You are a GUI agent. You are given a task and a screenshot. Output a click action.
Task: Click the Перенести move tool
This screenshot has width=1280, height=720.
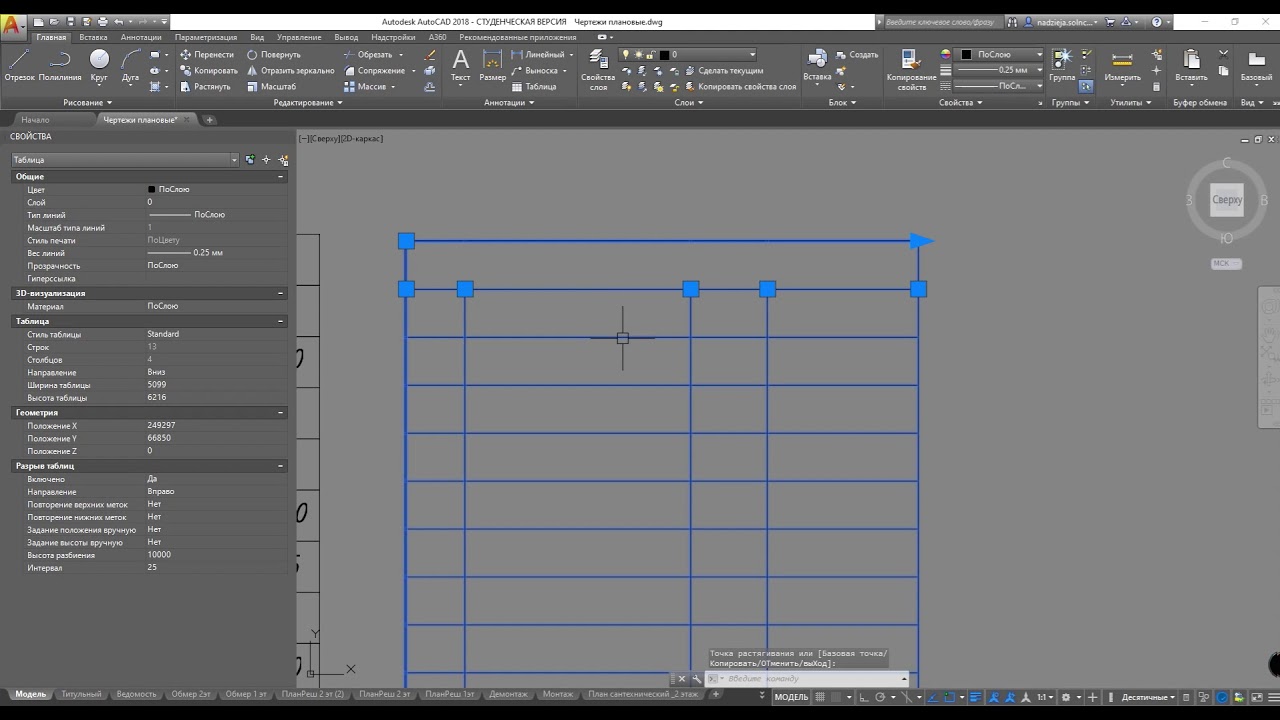(207, 55)
